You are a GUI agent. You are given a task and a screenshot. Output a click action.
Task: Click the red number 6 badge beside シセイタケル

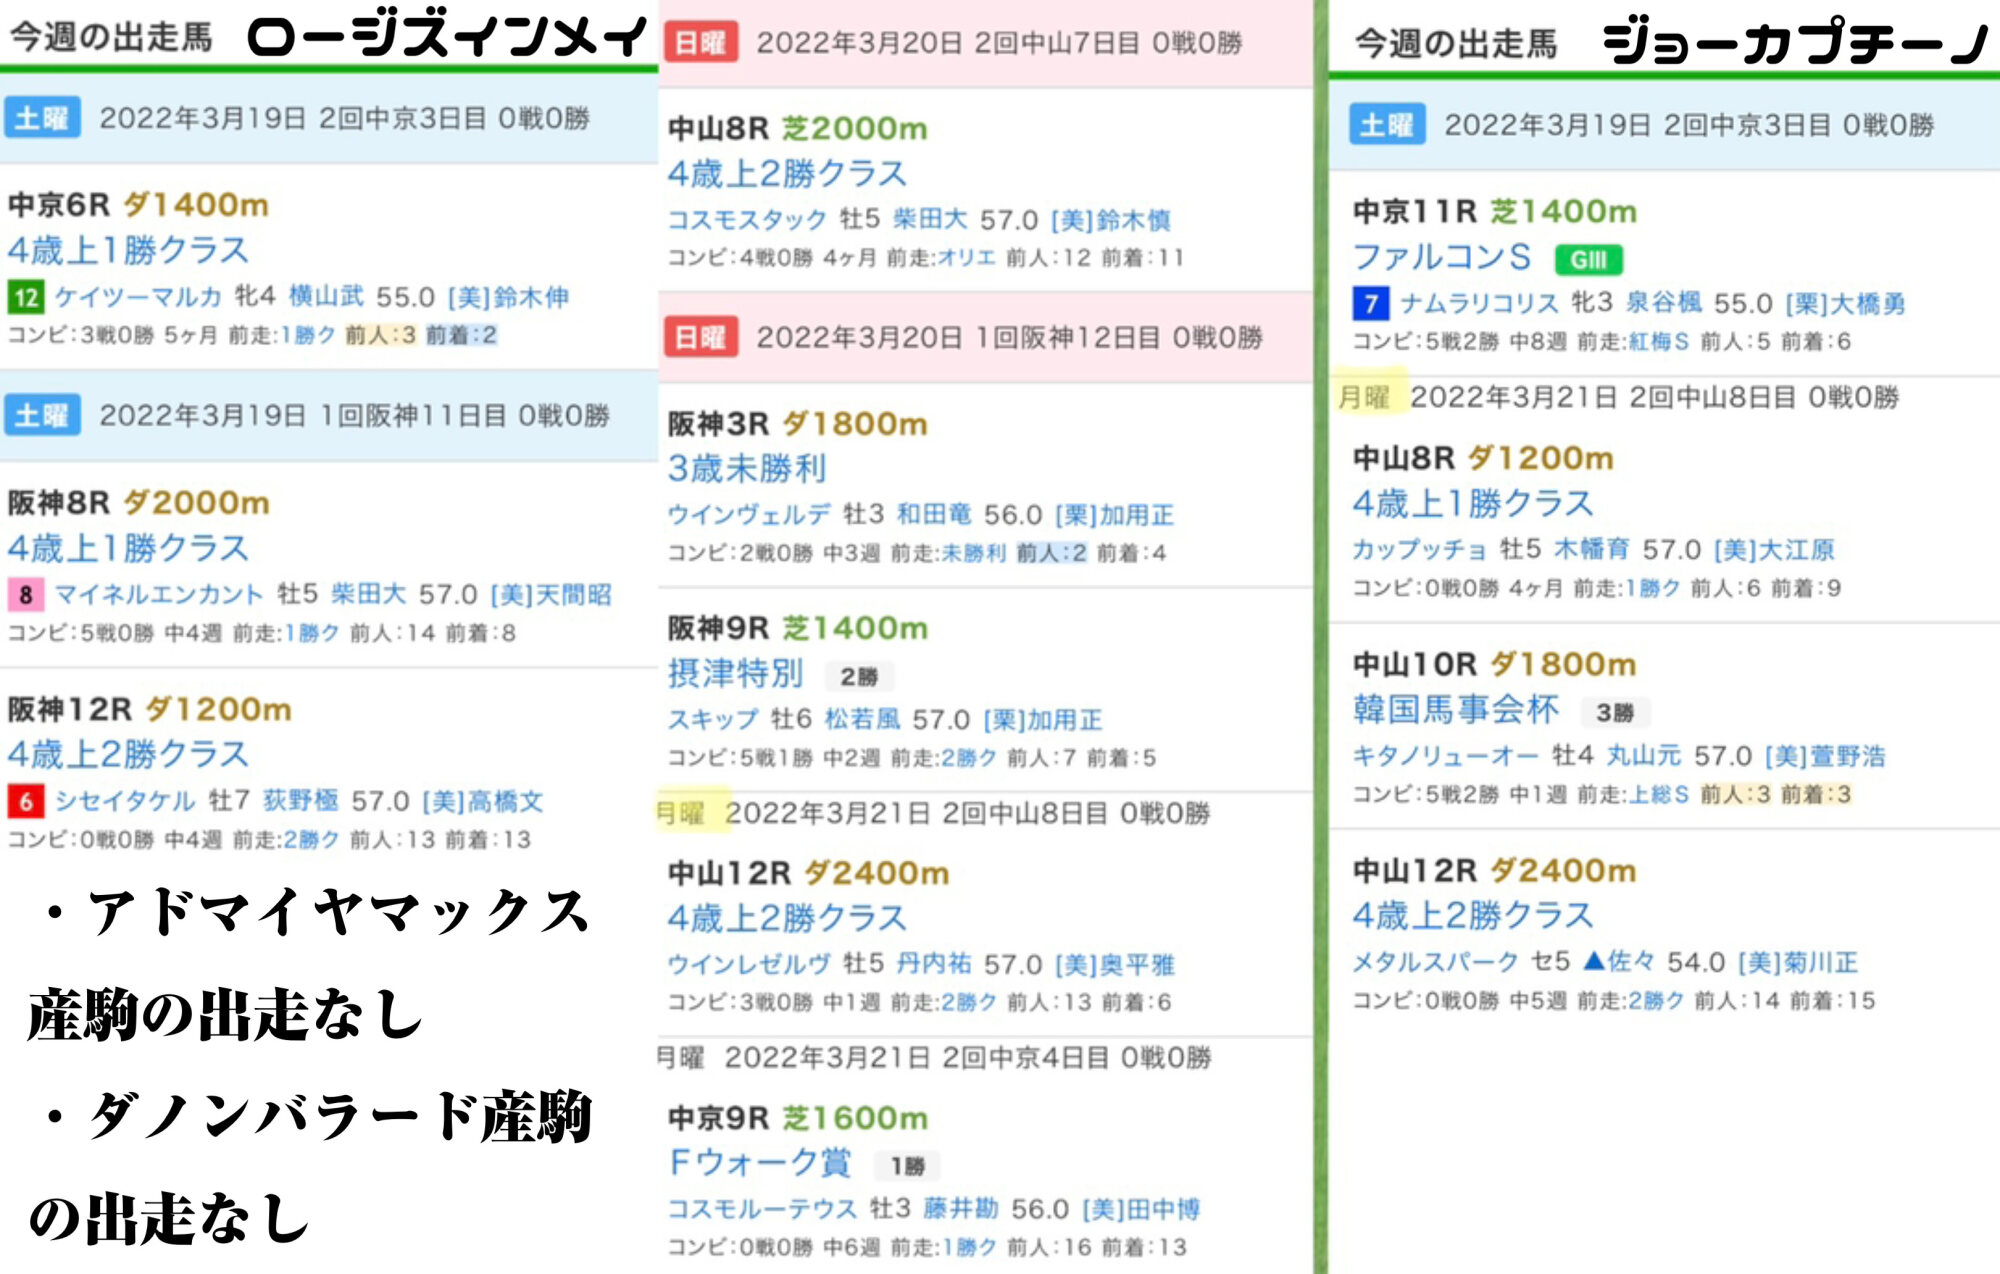click(25, 801)
